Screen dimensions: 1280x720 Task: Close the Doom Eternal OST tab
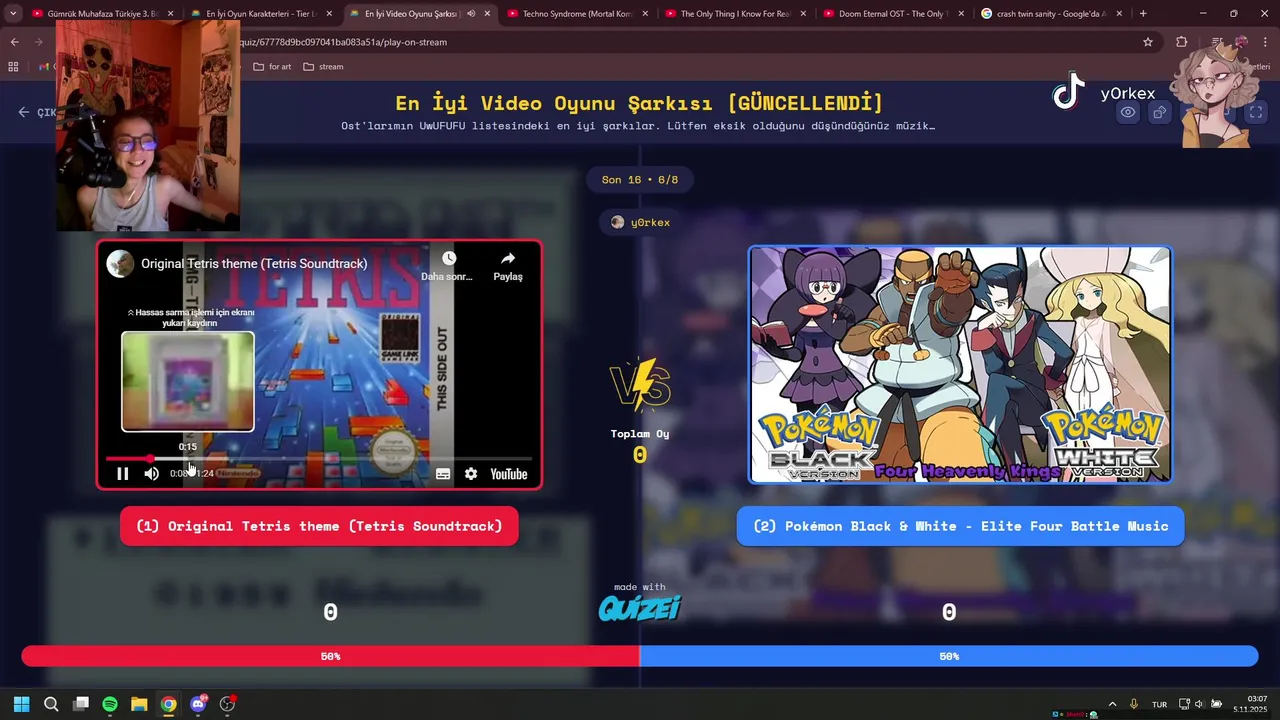coord(961,14)
